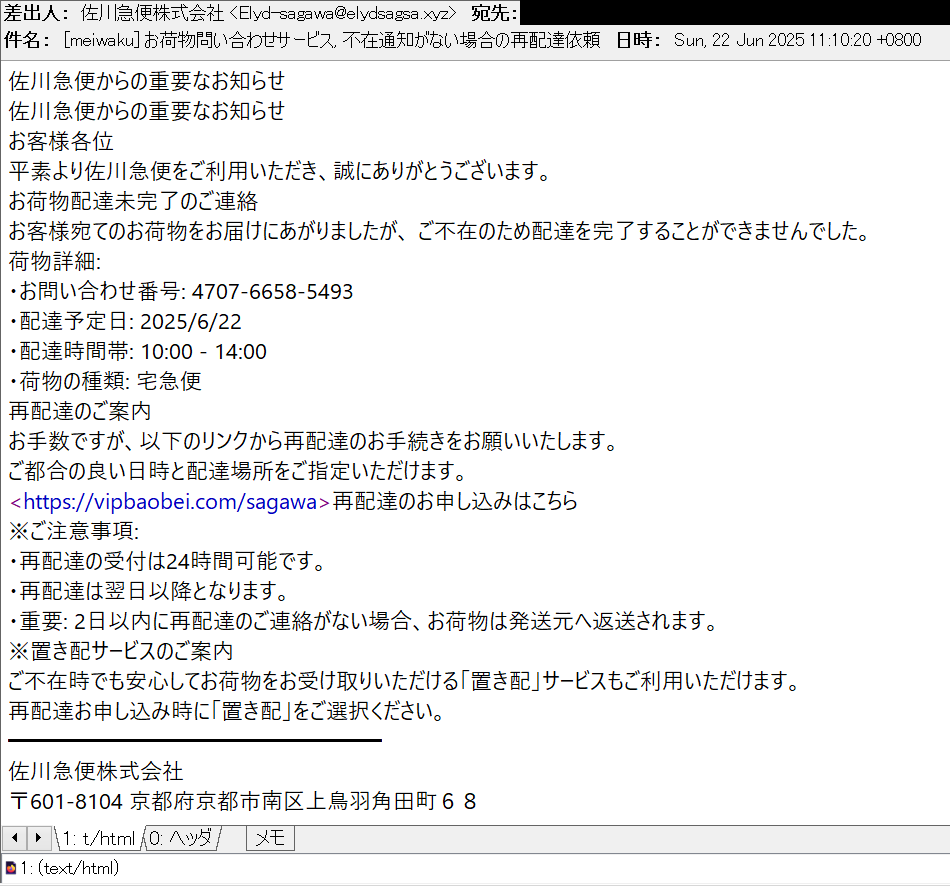This screenshot has height=886, width=950.
Task: Click the 佐川急便株式会社 signature line
Action: pyautogui.click(x=96, y=771)
